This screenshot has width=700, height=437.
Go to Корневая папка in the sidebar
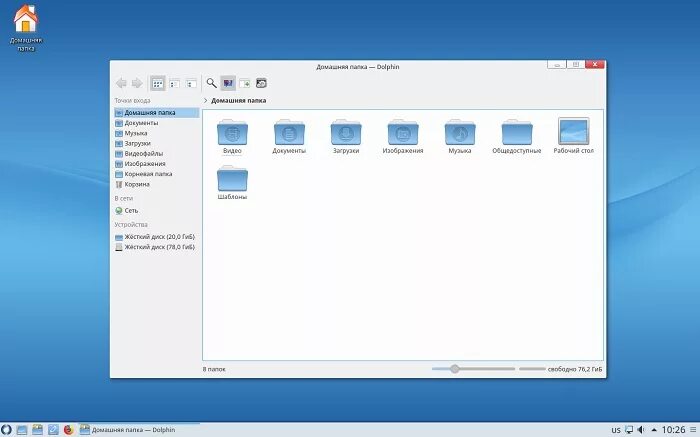click(x=156, y=174)
